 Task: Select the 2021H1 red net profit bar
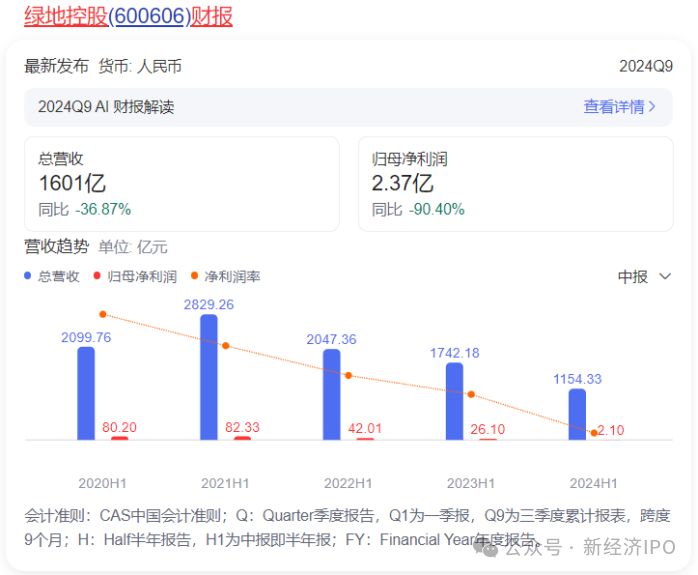[x=242, y=438]
